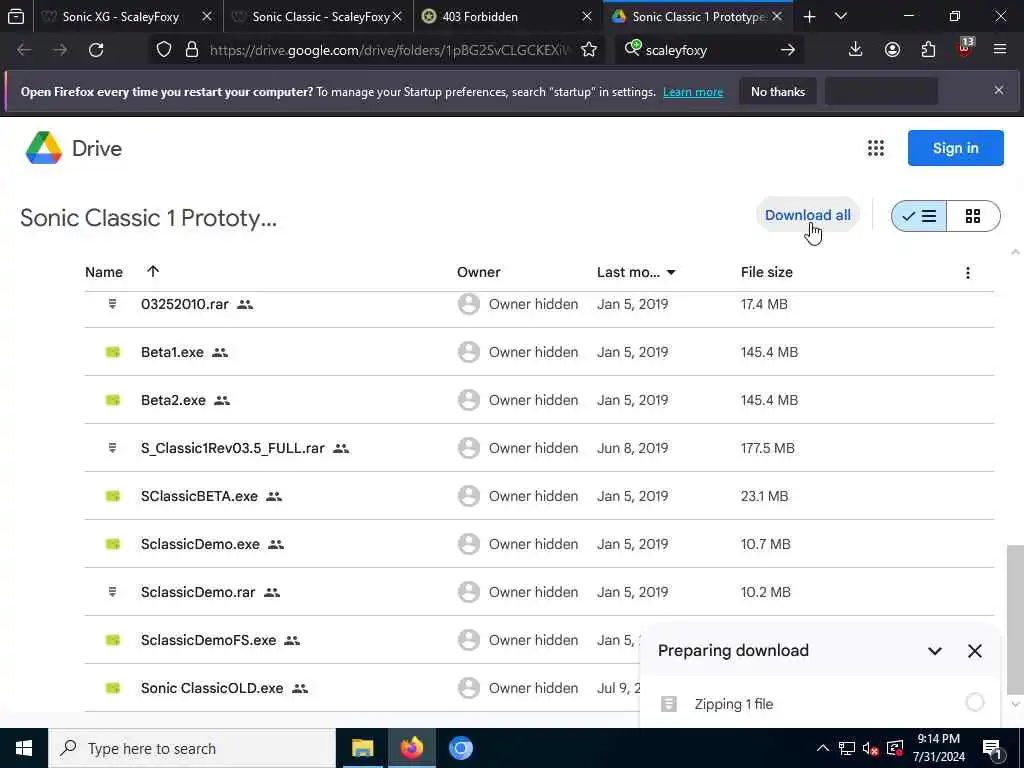Image resolution: width=1024 pixels, height=768 pixels.
Task: Click the SclassicDemo.exe file icon
Action: pos(113,544)
